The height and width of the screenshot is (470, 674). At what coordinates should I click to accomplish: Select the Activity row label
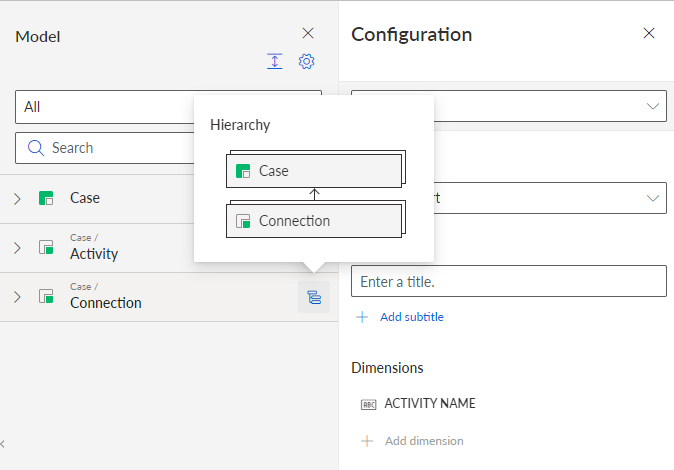tap(94, 254)
